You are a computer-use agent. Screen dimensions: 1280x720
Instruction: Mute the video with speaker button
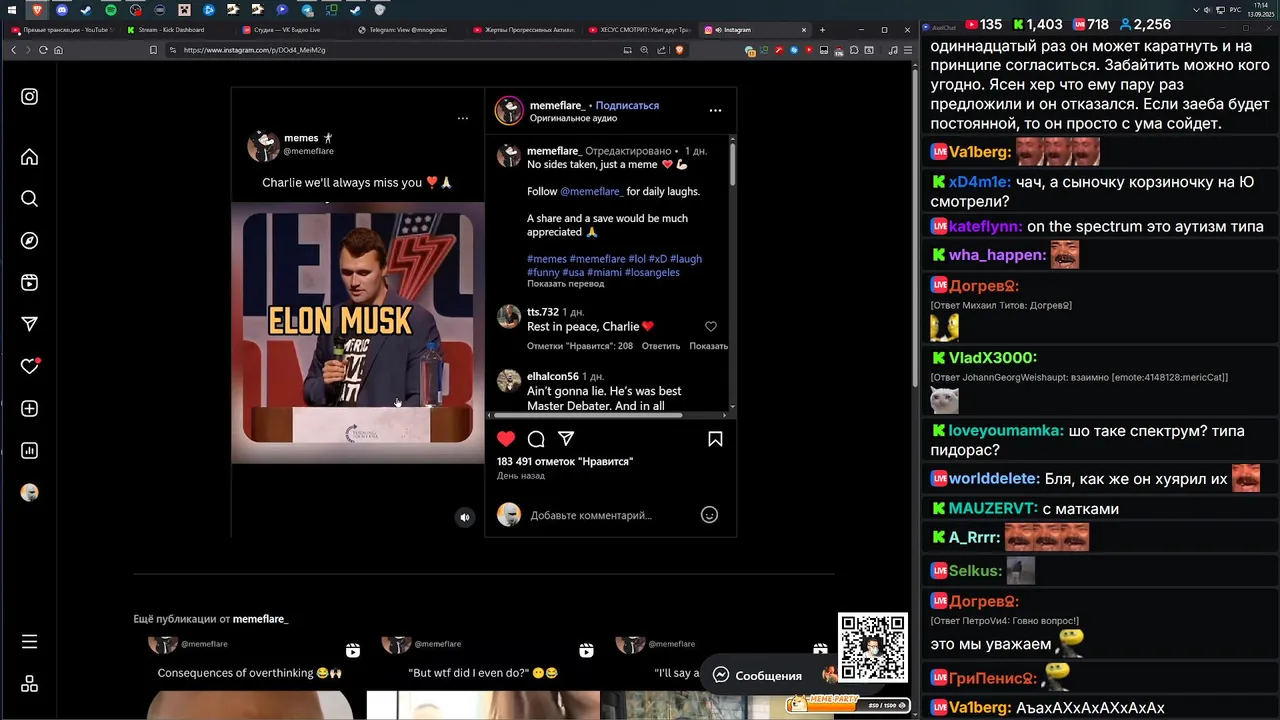point(465,517)
